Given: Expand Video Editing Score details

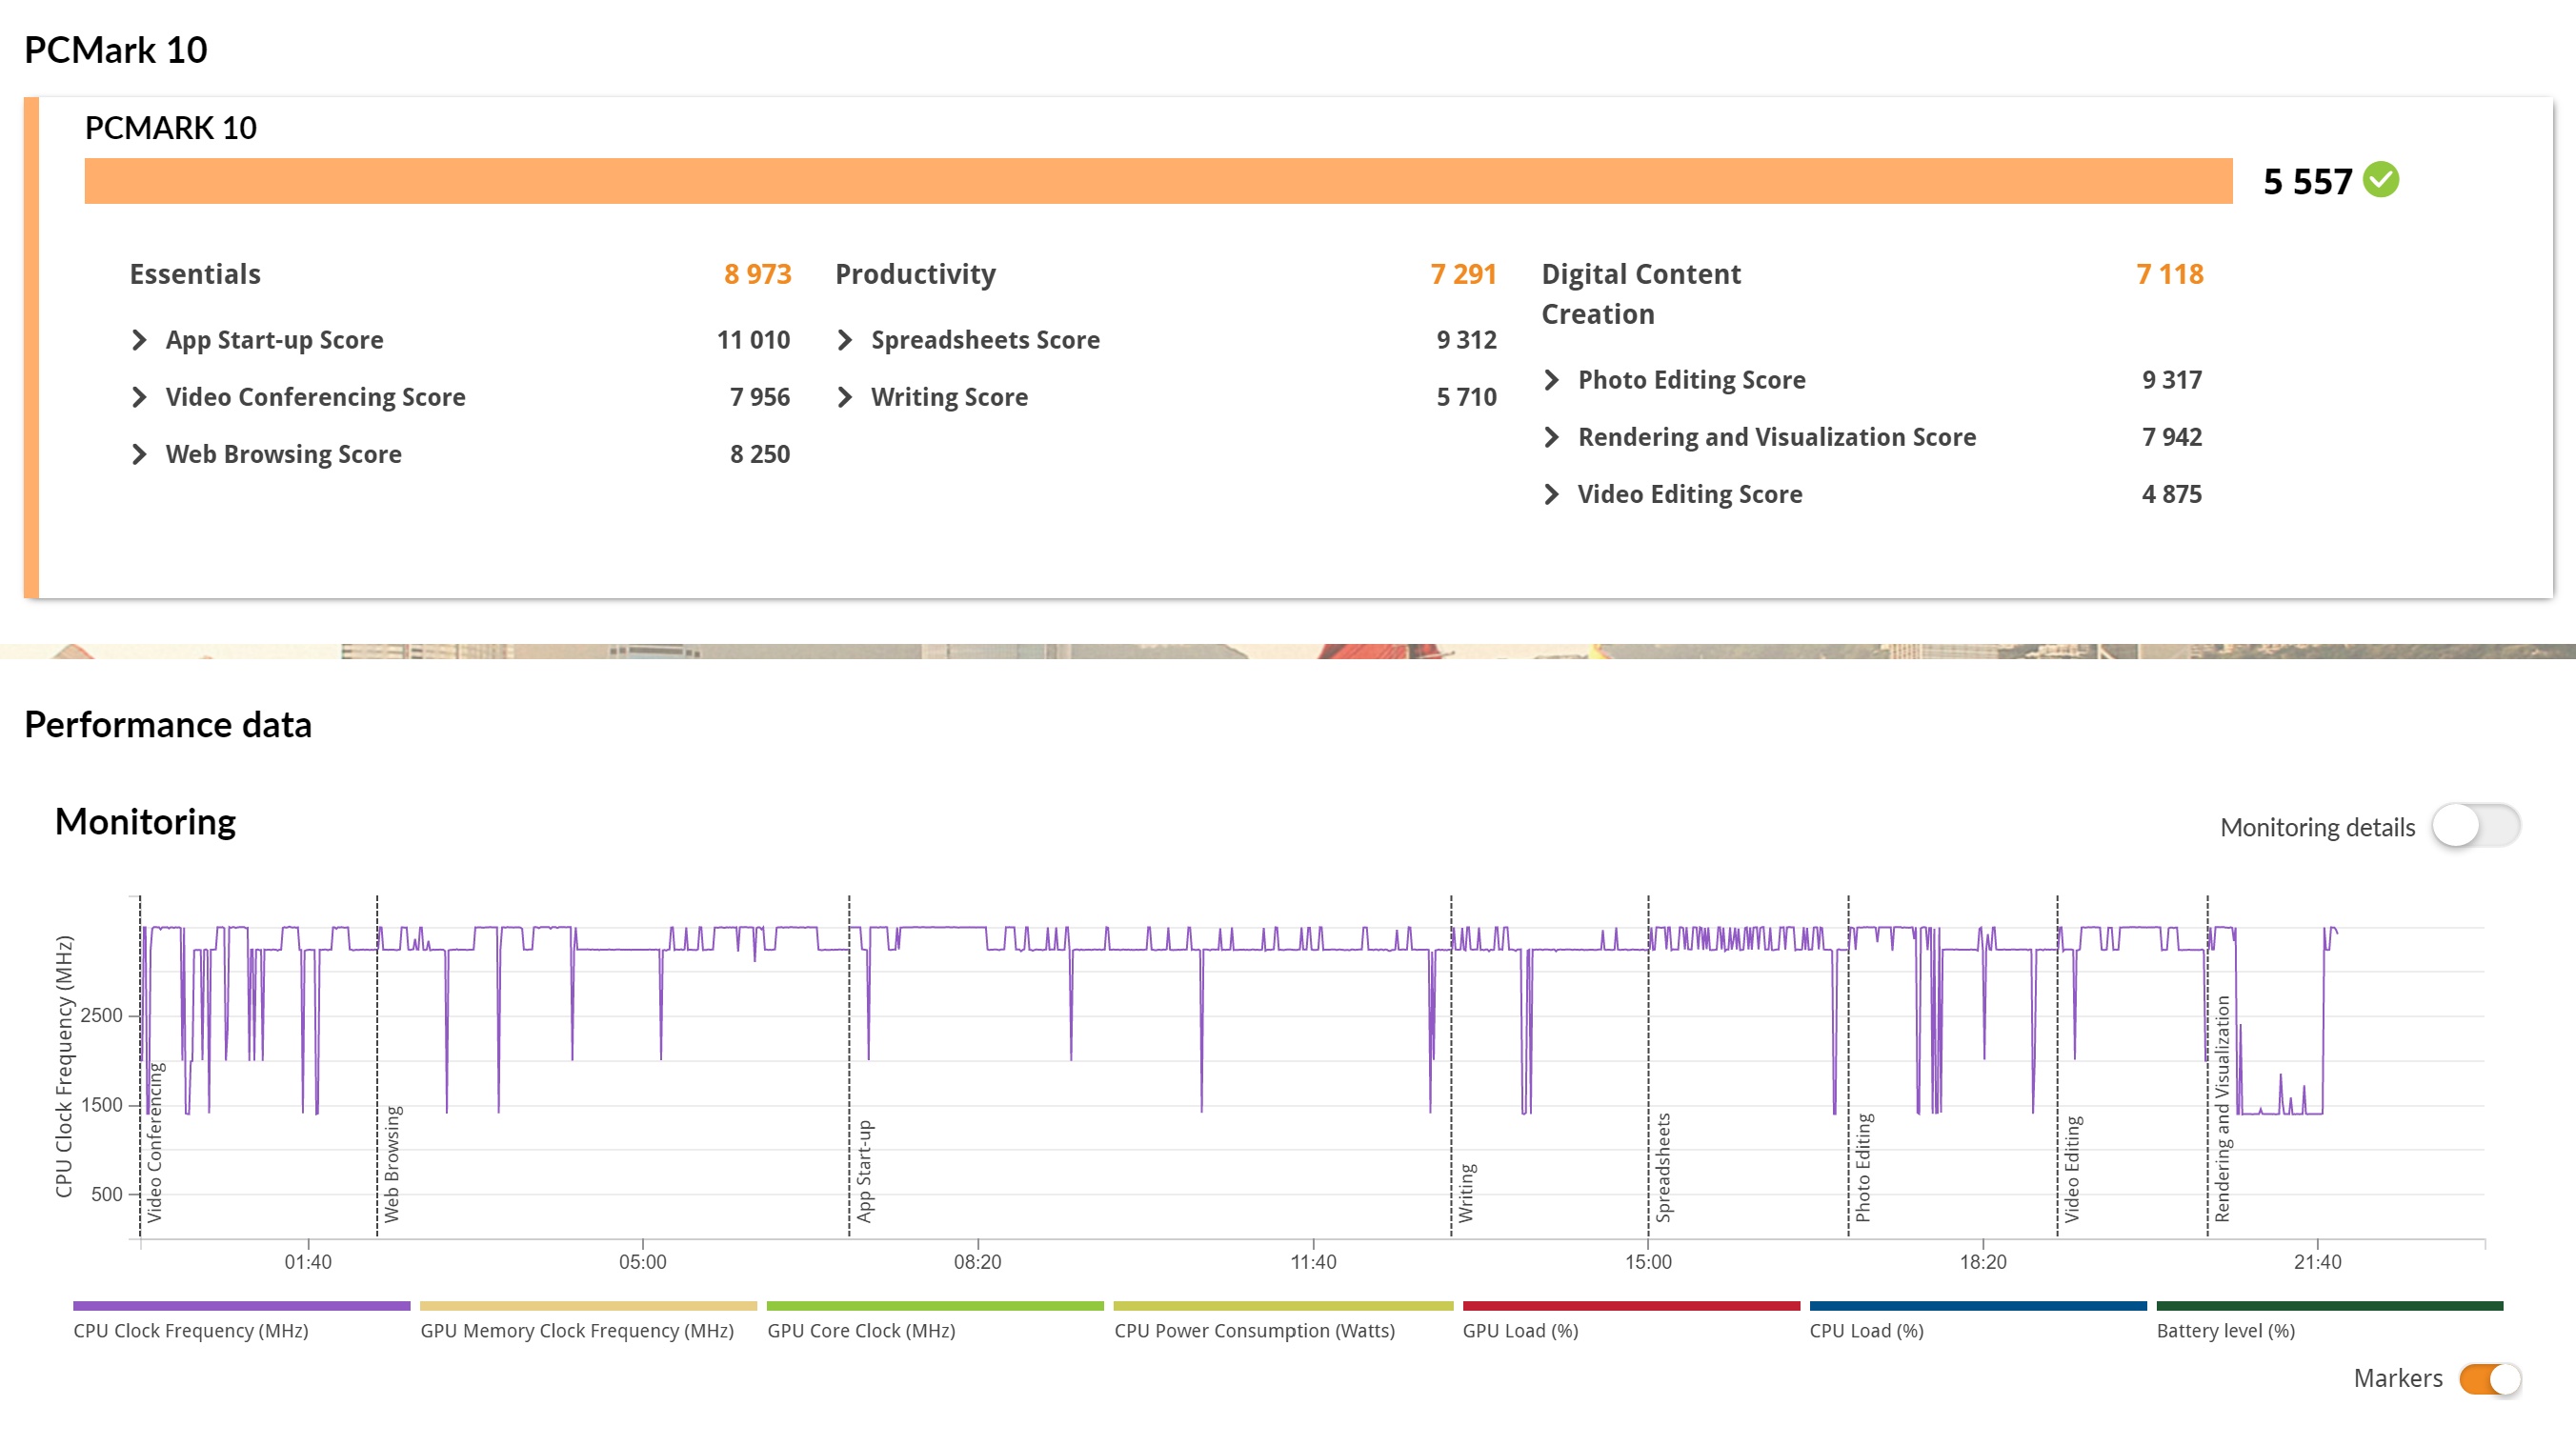Looking at the screenshot, I should 1552,494.
